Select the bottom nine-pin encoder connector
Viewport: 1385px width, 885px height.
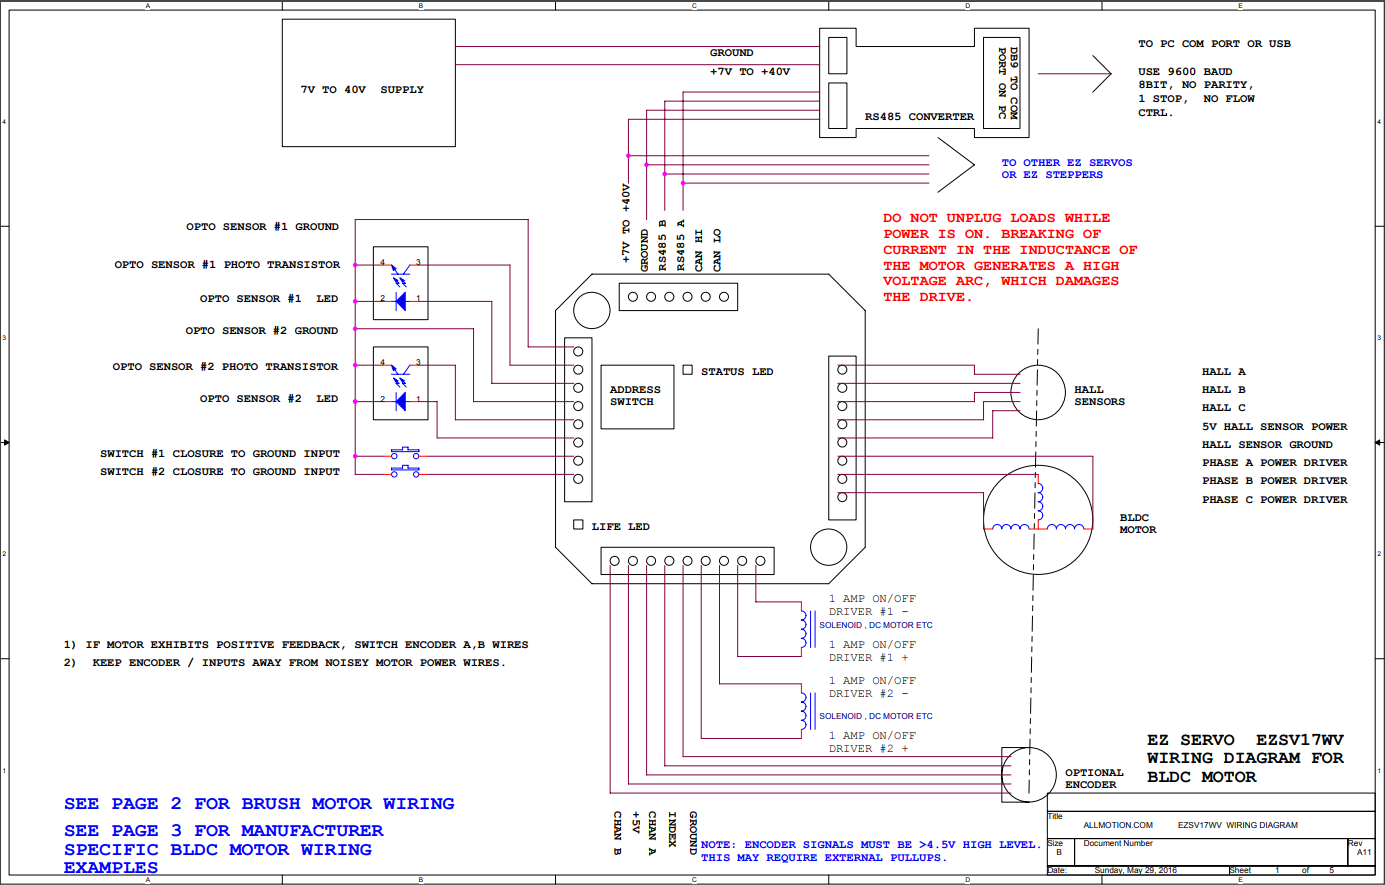[687, 561]
